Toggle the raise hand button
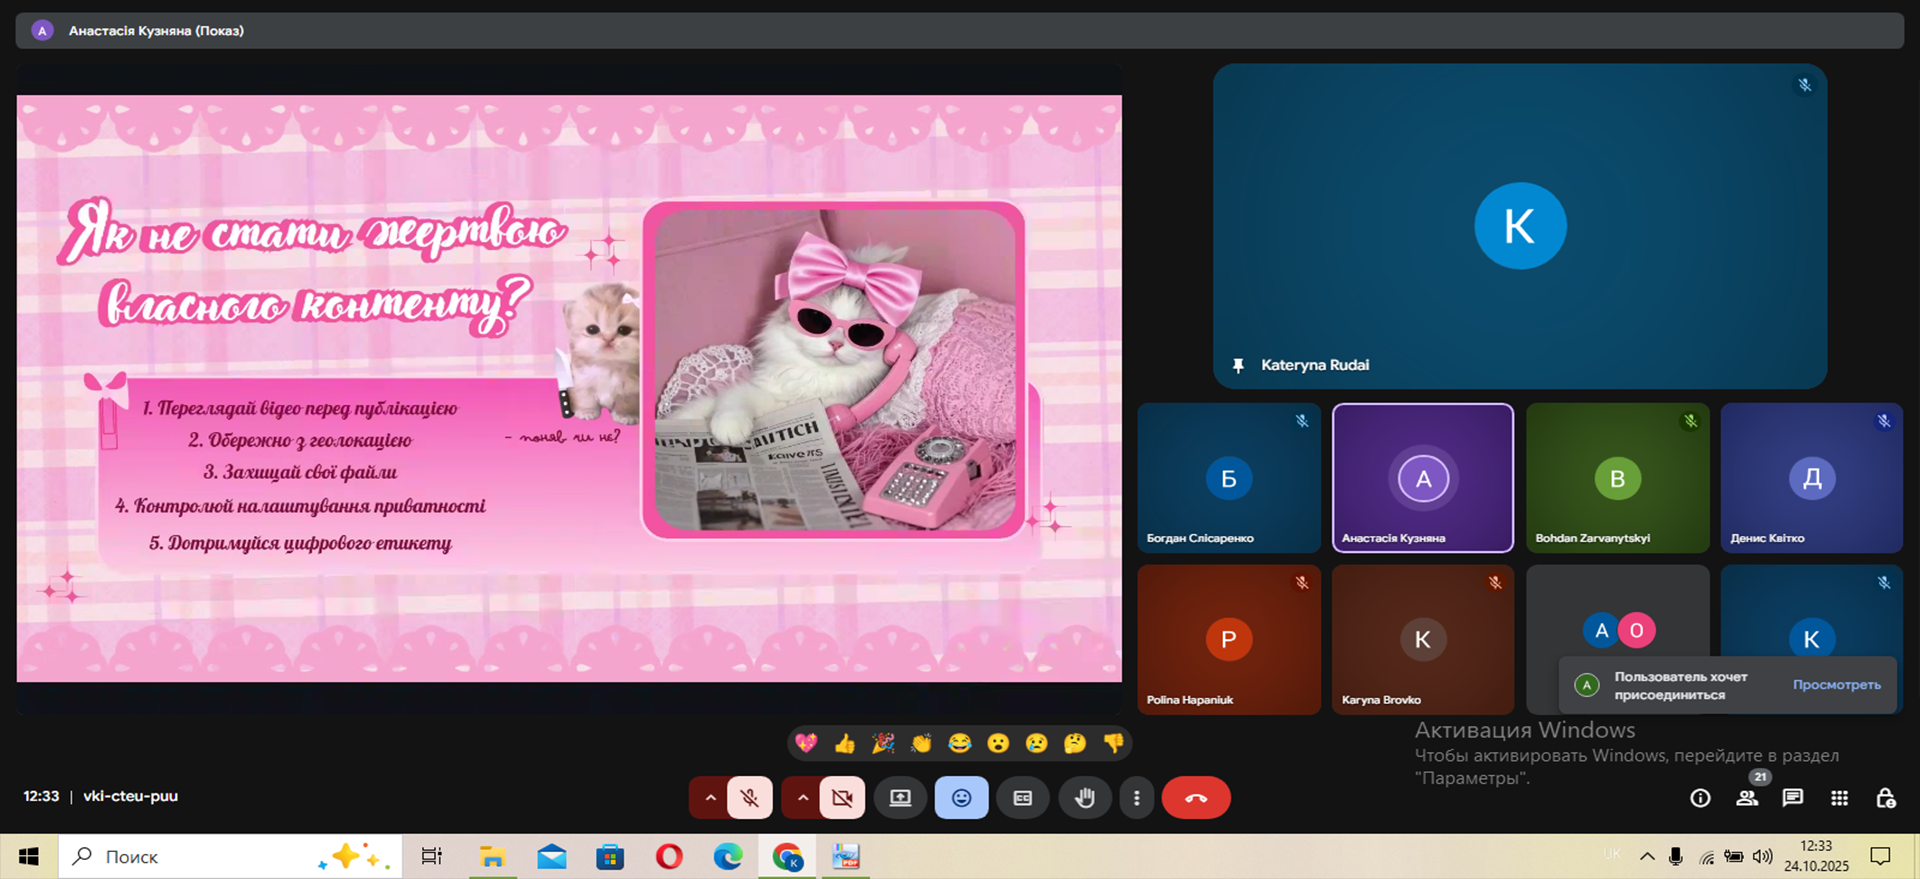 pos(1084,798)
